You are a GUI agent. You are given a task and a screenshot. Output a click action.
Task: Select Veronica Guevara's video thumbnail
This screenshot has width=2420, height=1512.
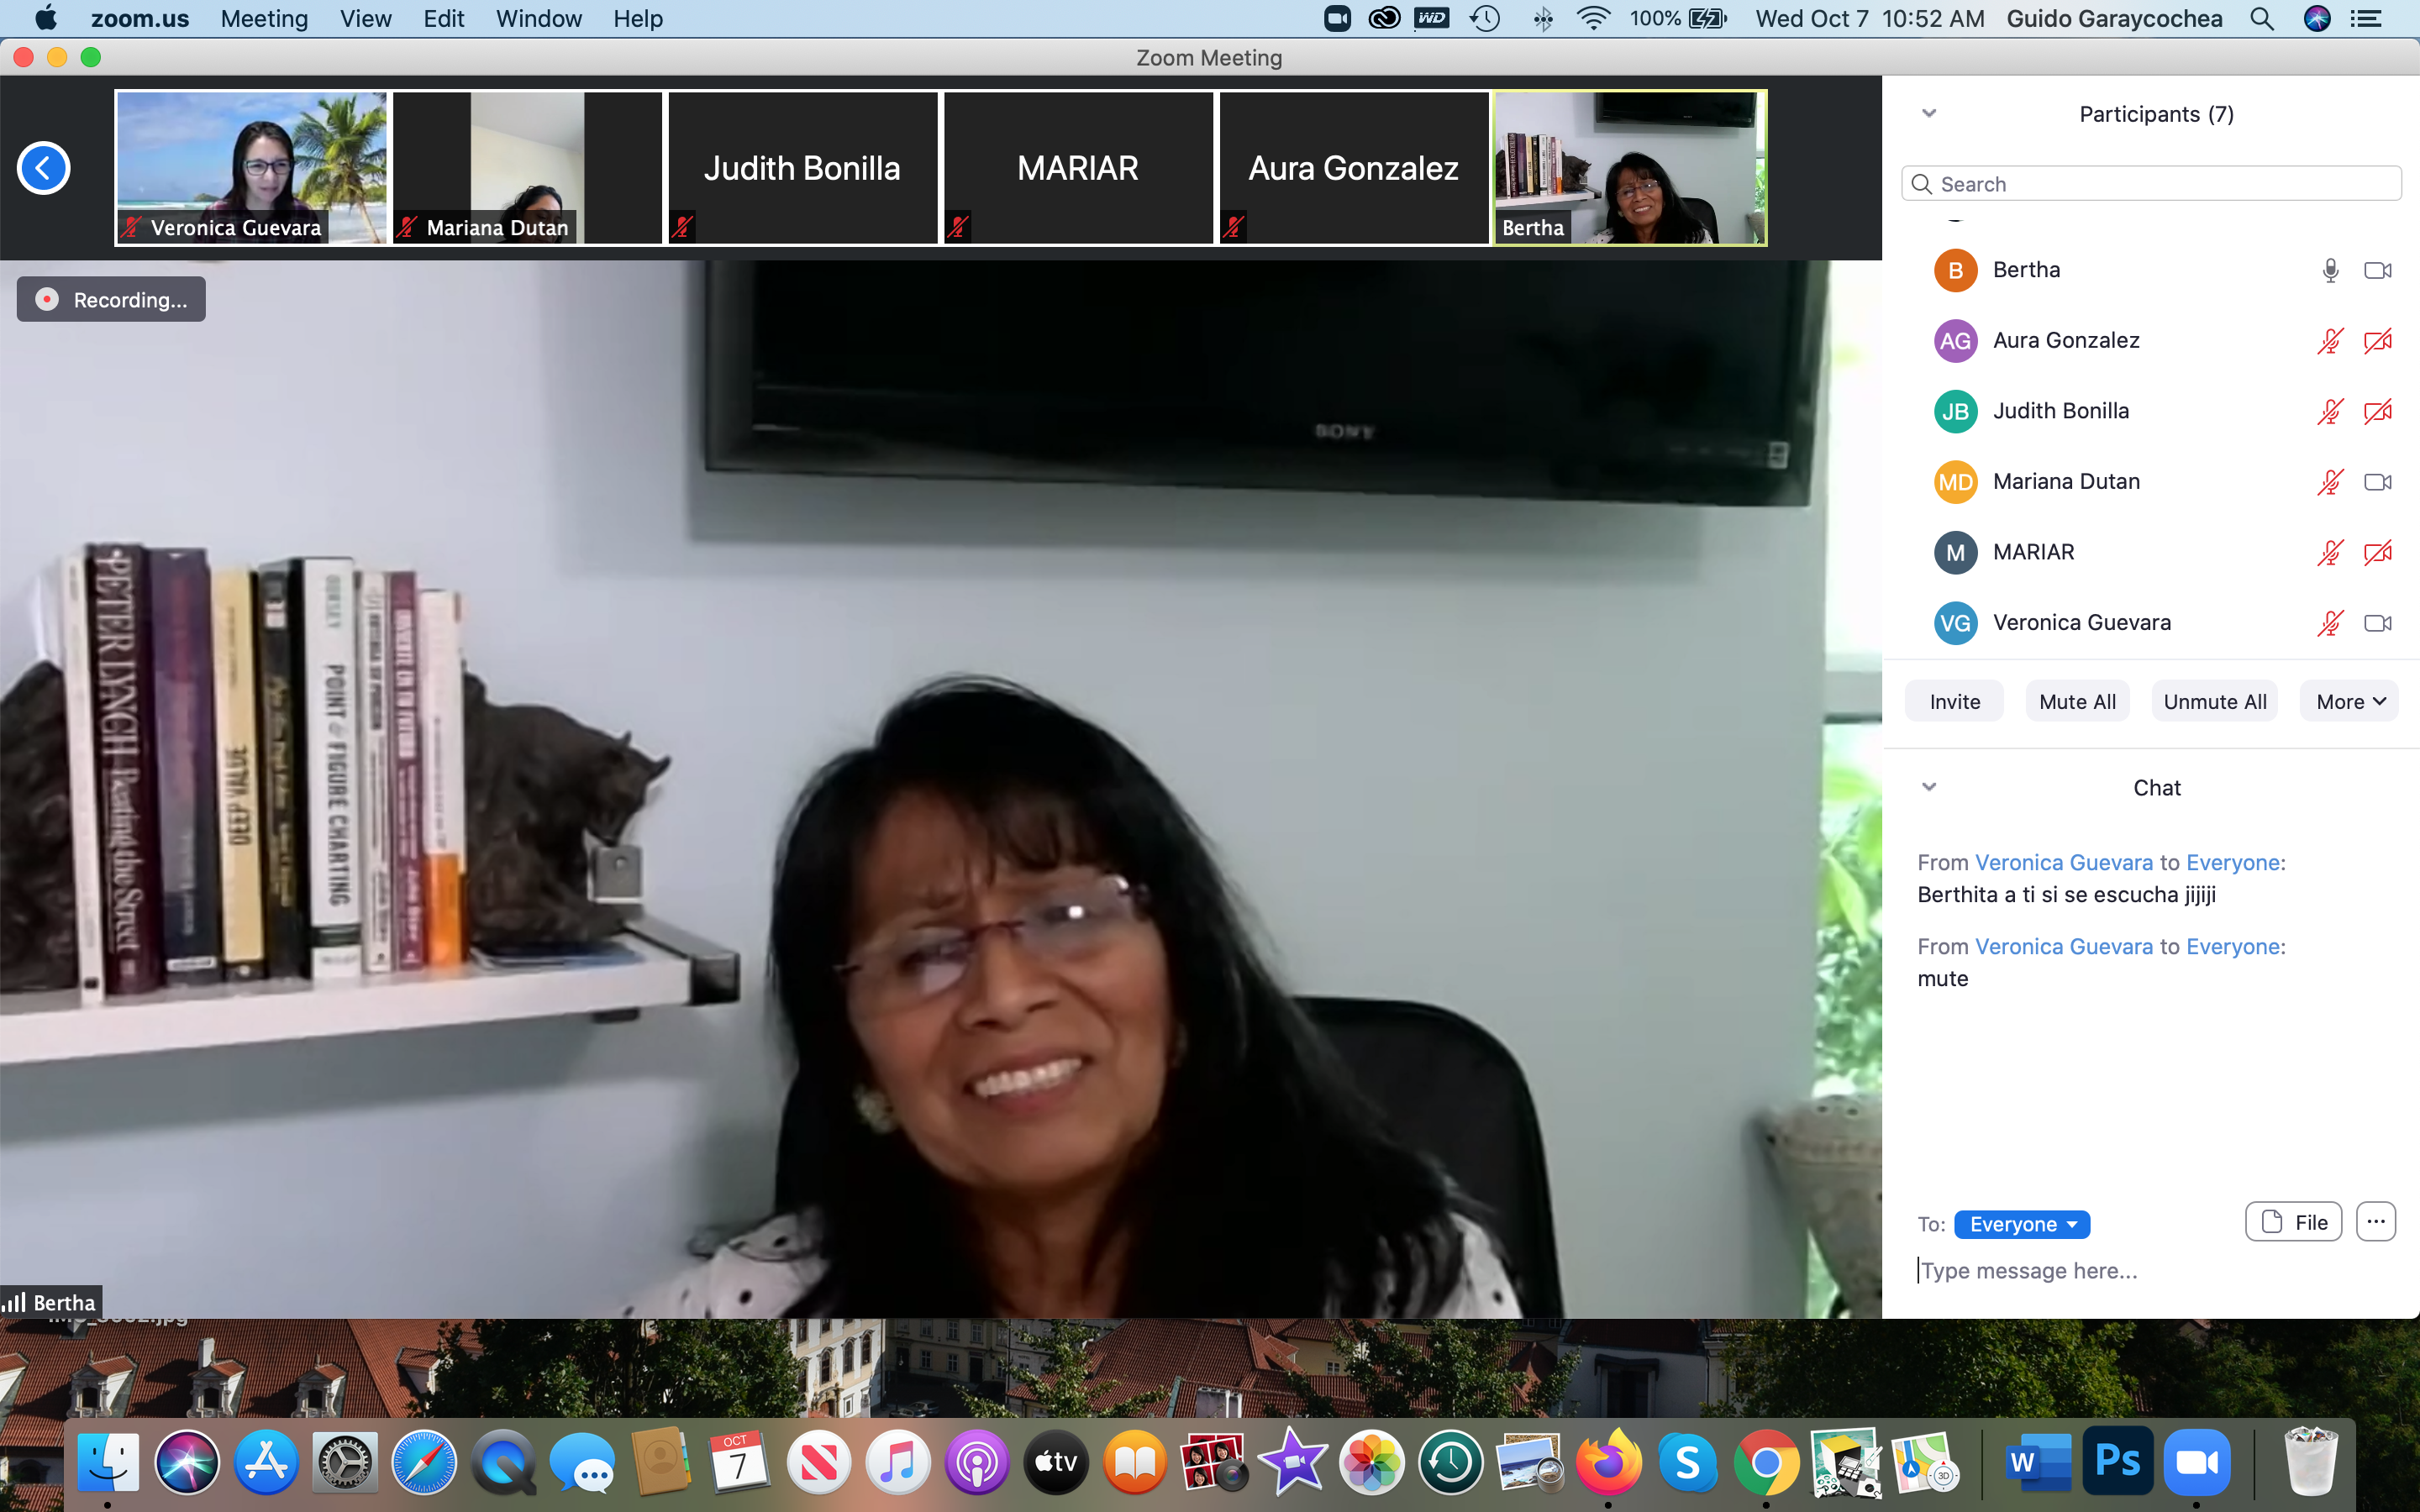(x=251, y=167)
